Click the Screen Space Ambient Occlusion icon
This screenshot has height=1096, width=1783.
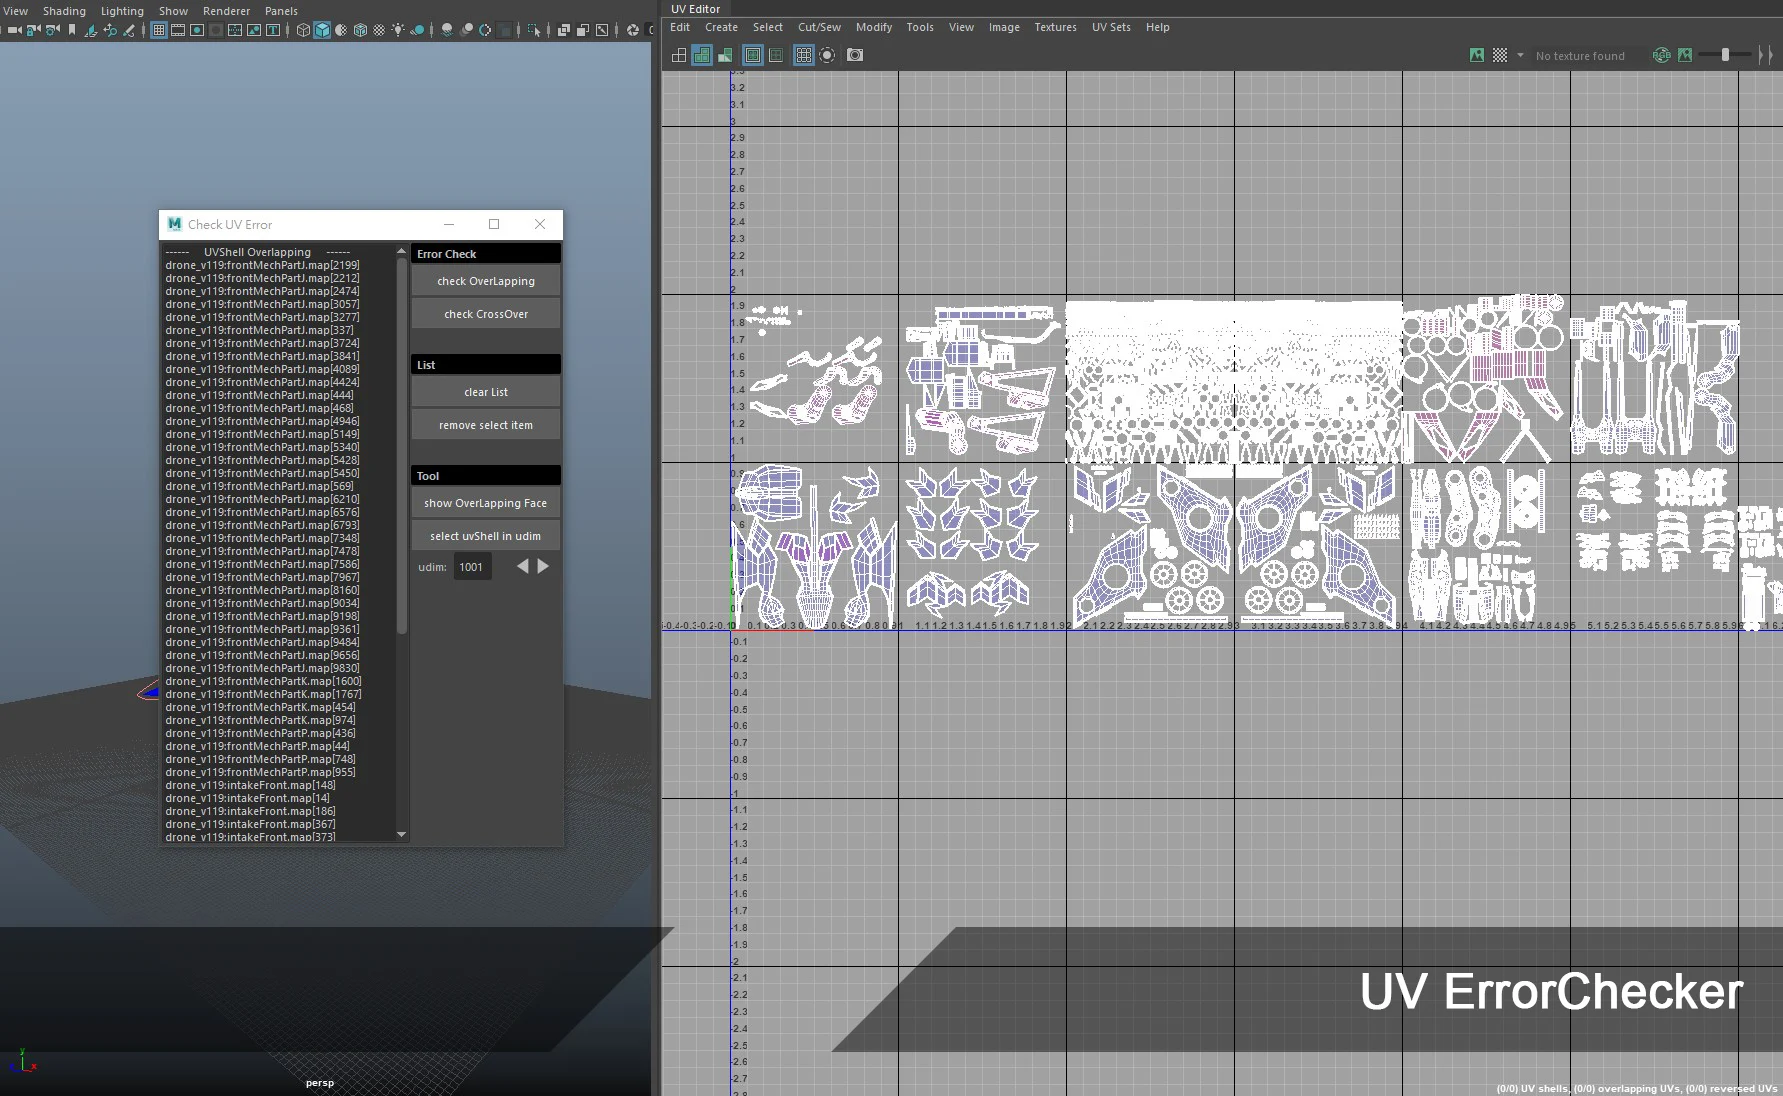pos(447,30)
